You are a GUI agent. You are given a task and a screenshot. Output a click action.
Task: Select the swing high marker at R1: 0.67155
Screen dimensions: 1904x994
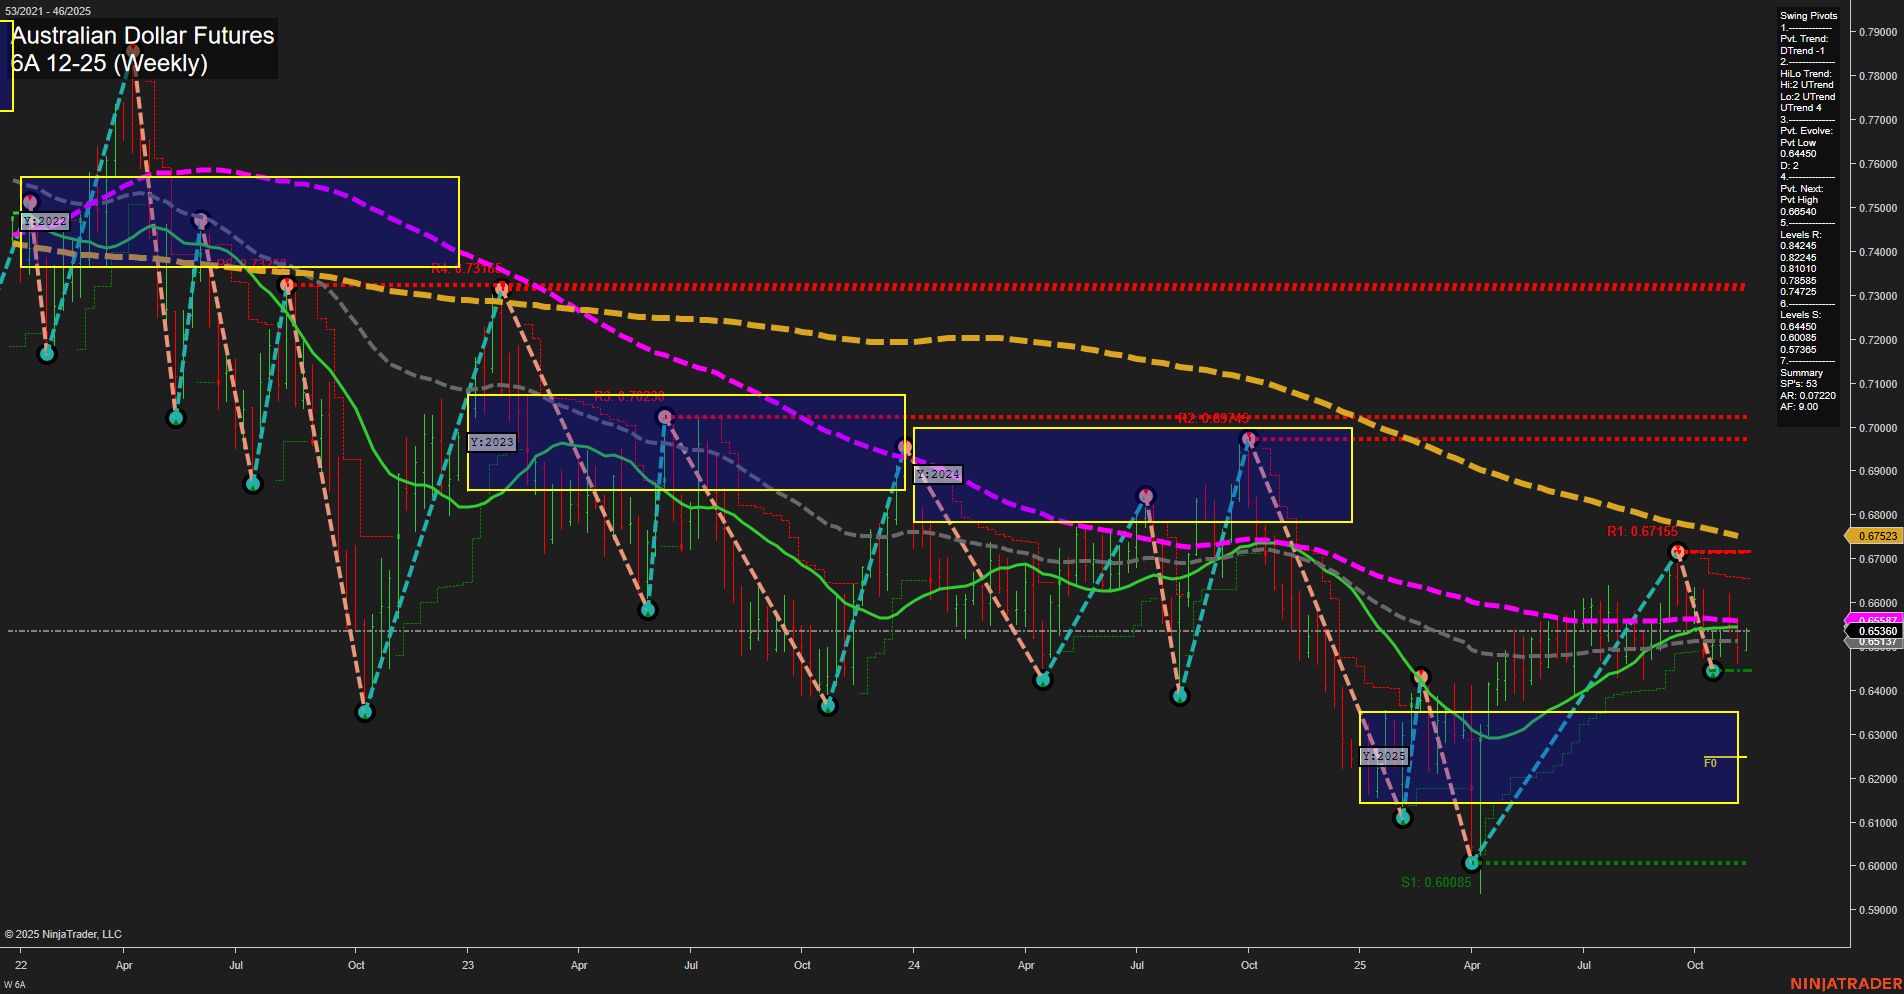pos(1679,549)
